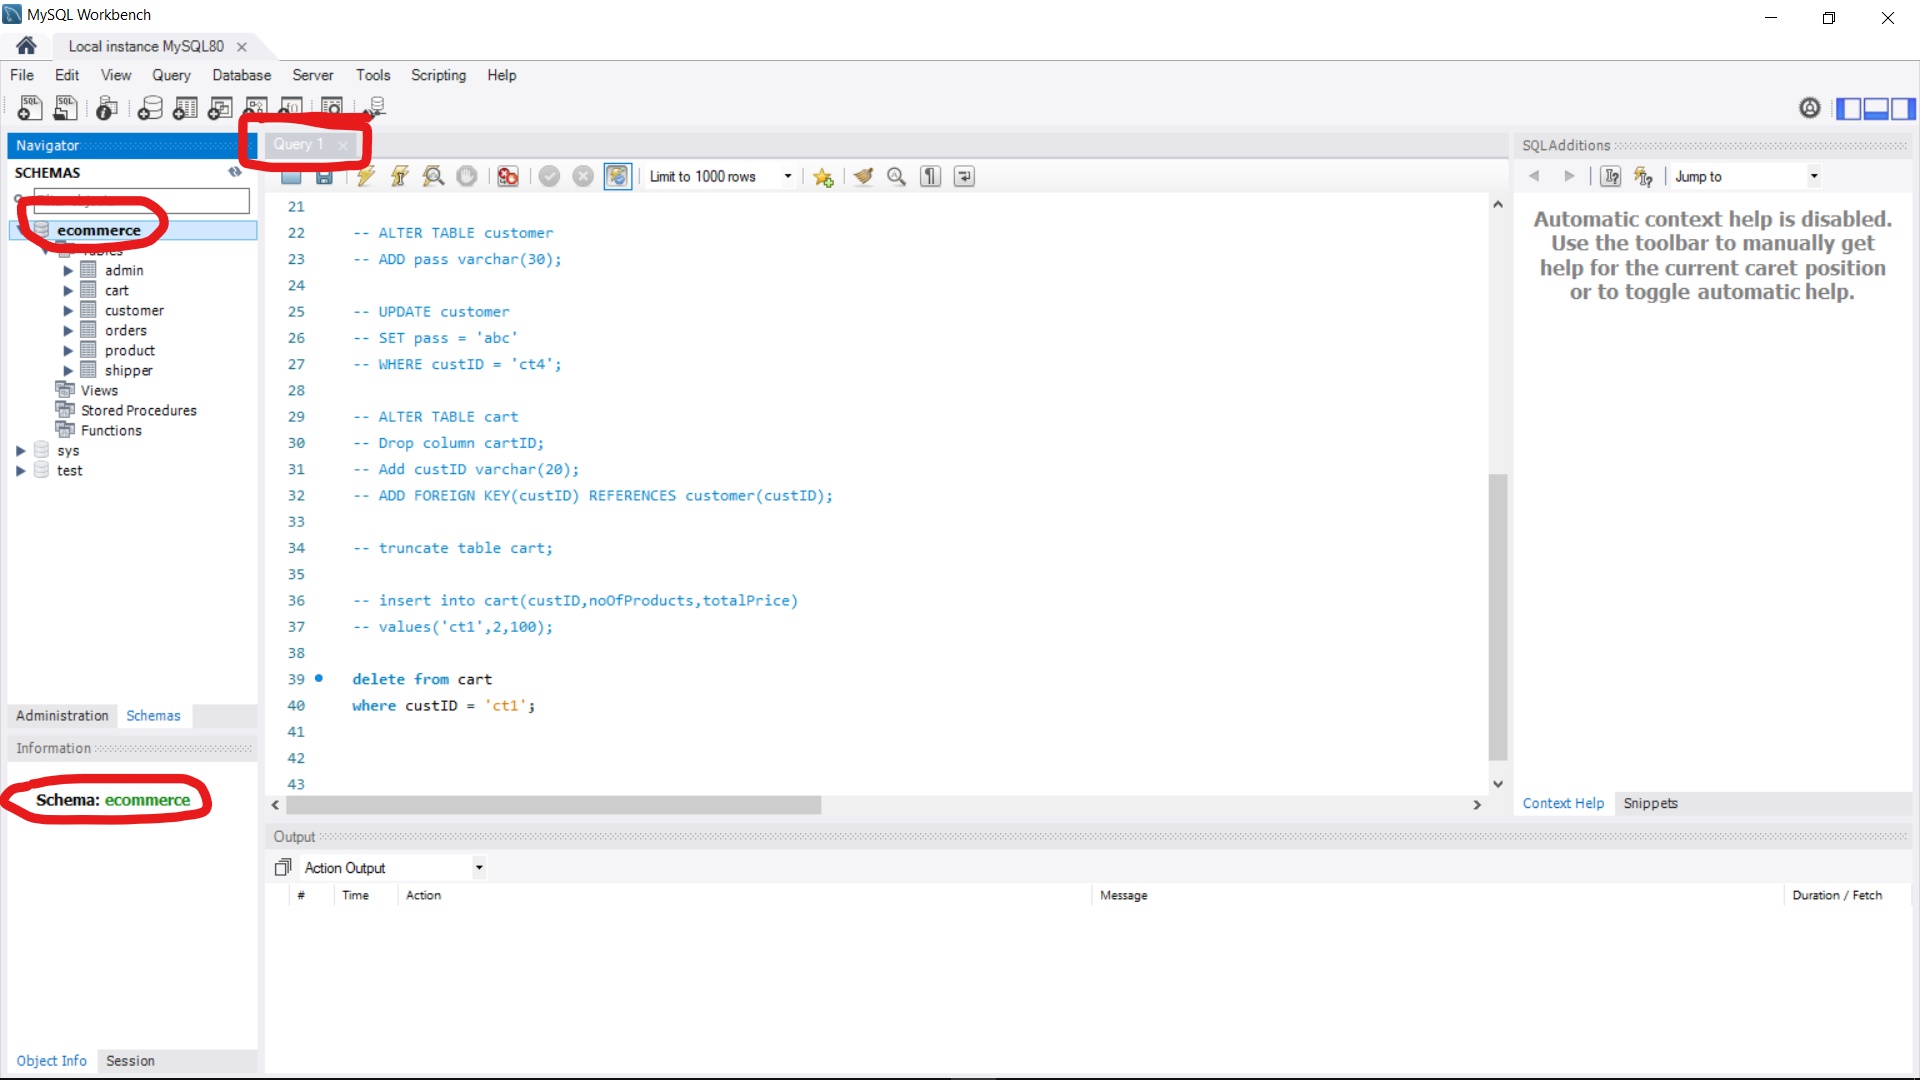This screenshot has width=1920, height=1080.
Task: Create a new SQL tab for queries
Action: coord(30,108)
